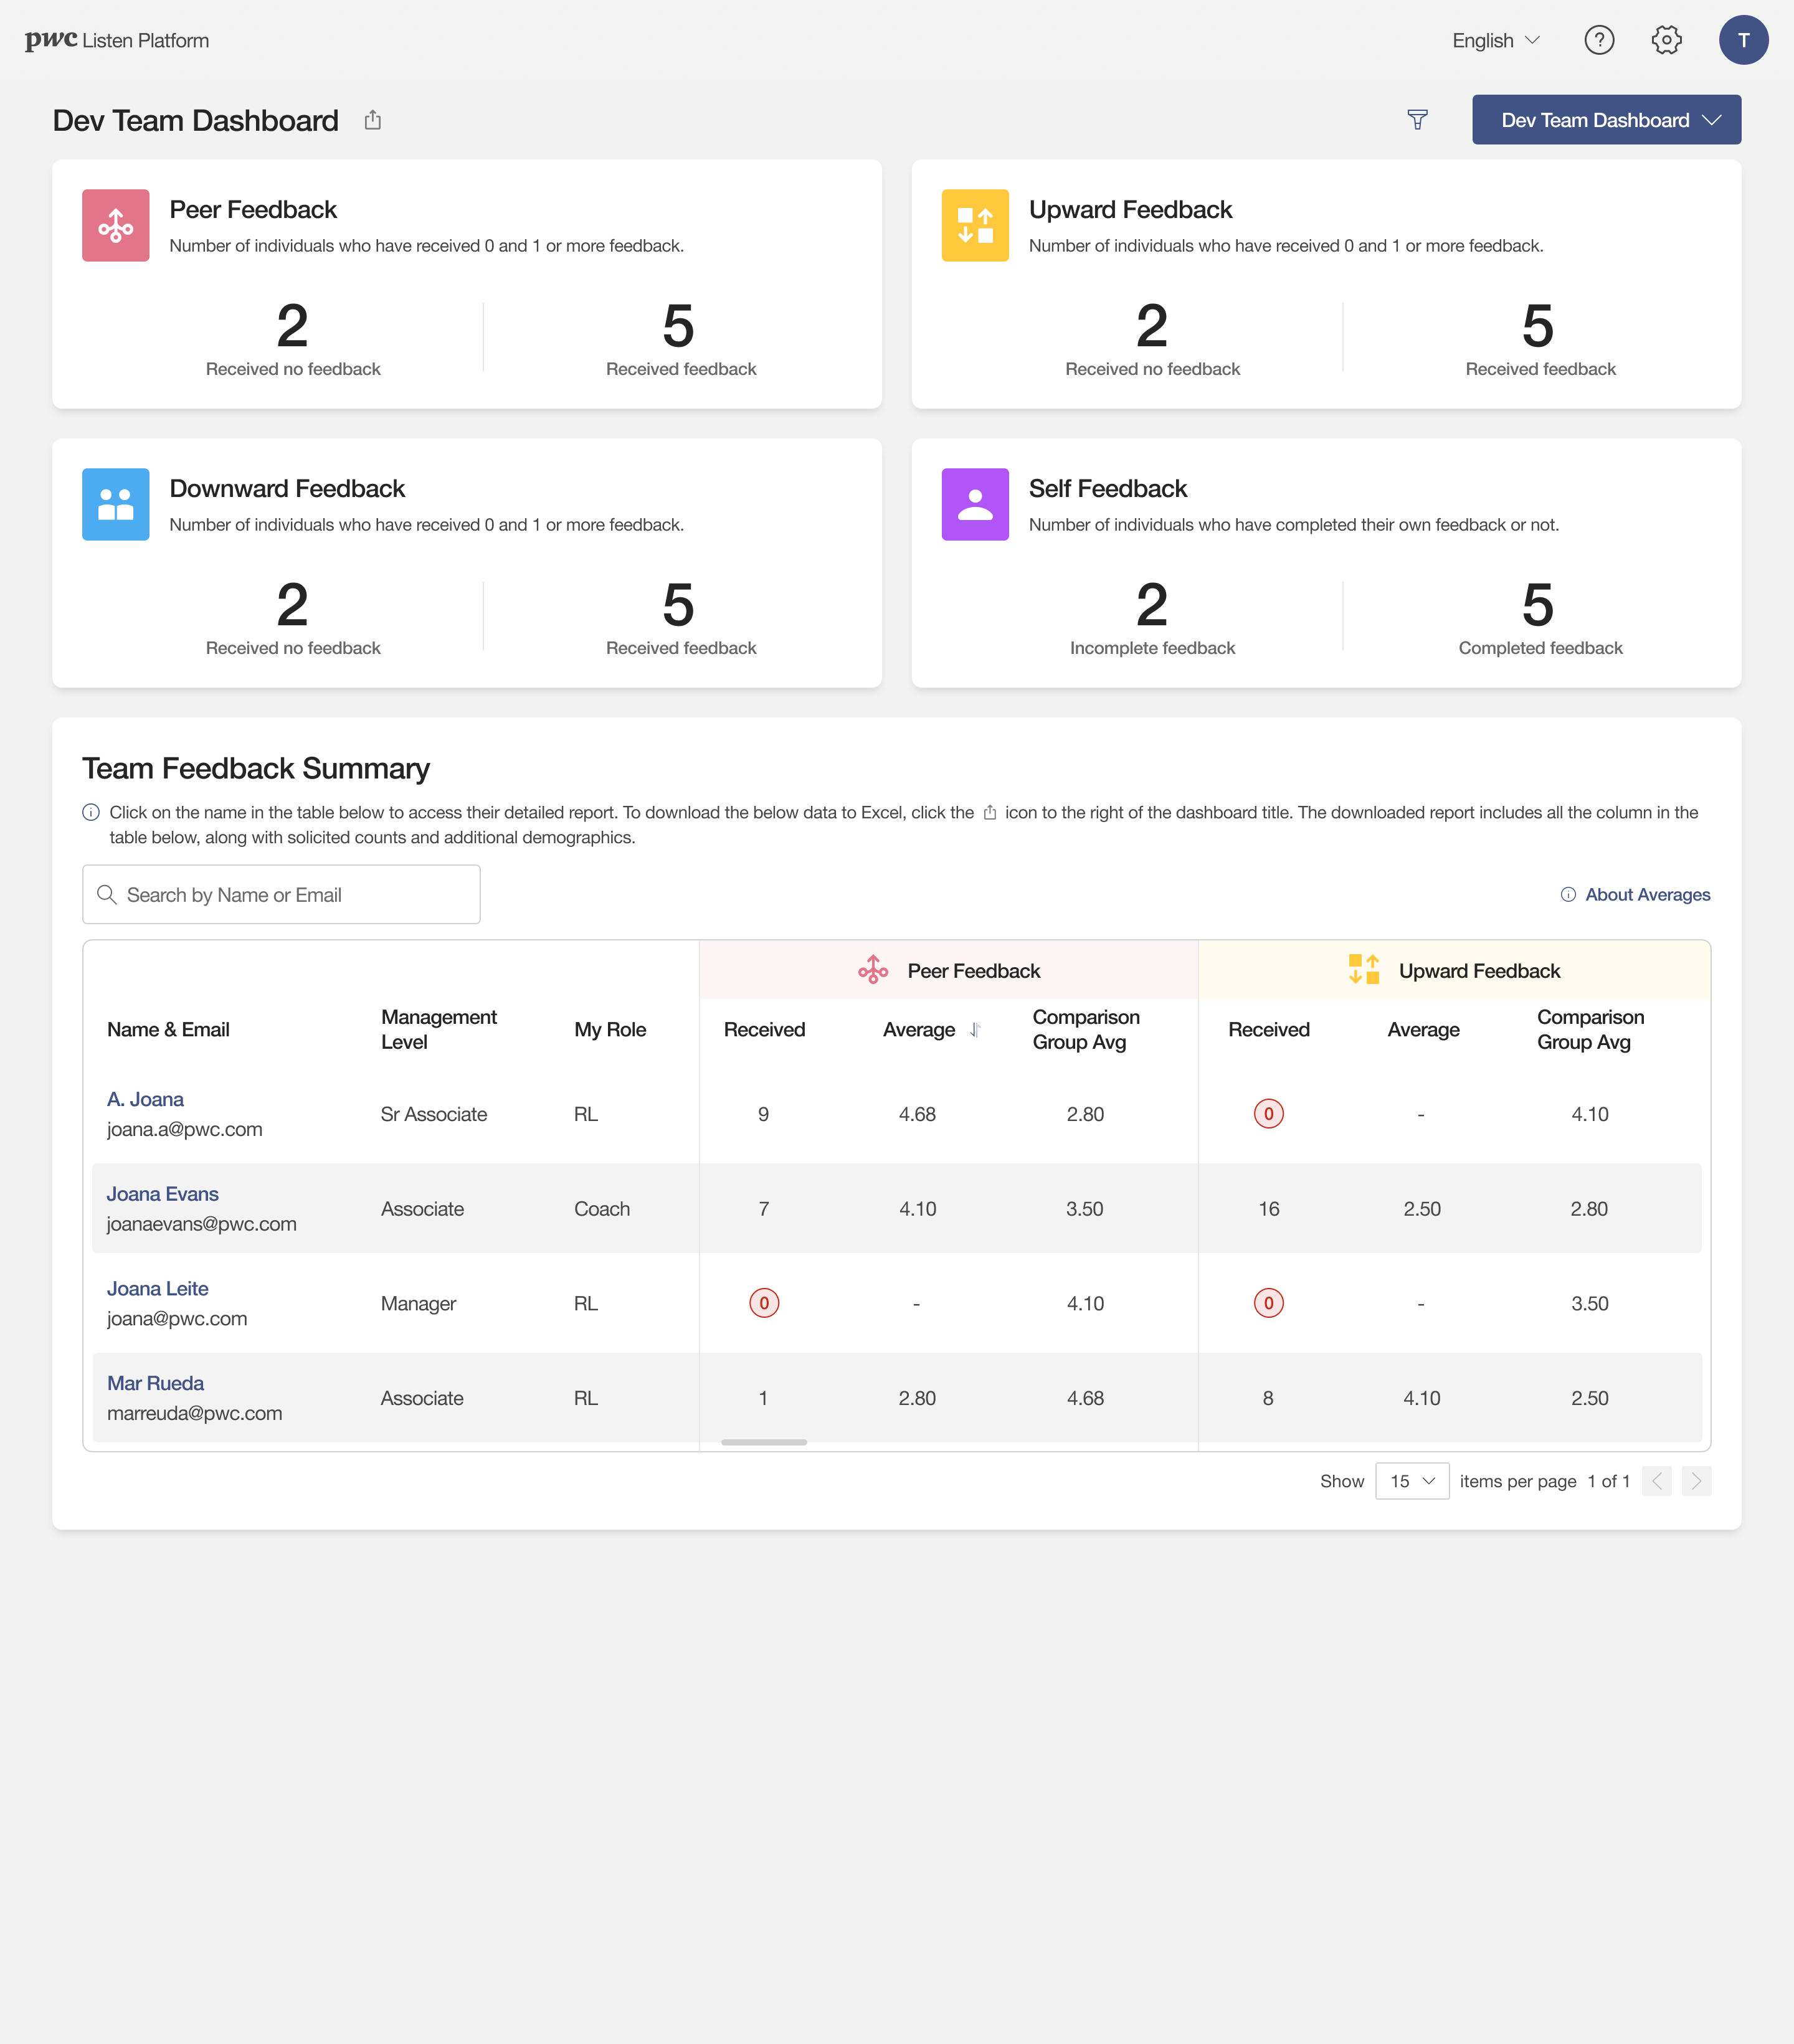Go to the next page arrow
The width and height of the screenshot is (1794, 2044).
(x=1696, y=1481)
